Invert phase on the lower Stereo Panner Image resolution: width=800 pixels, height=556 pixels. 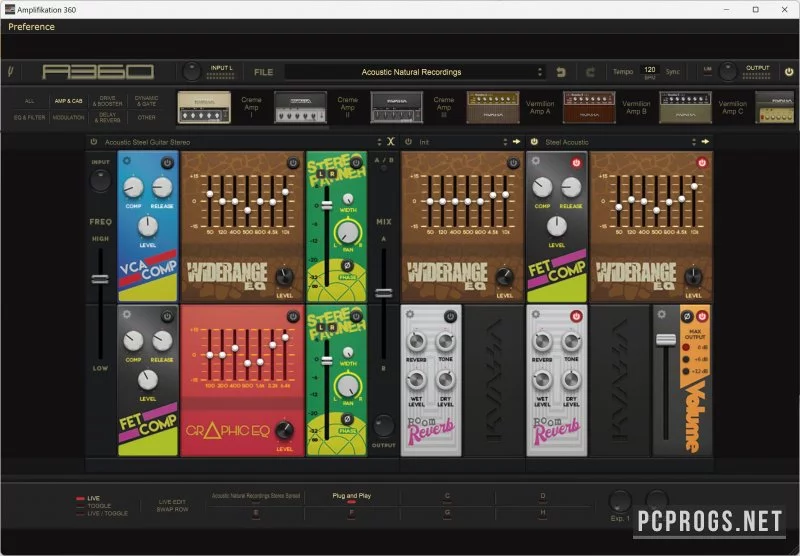347,419
